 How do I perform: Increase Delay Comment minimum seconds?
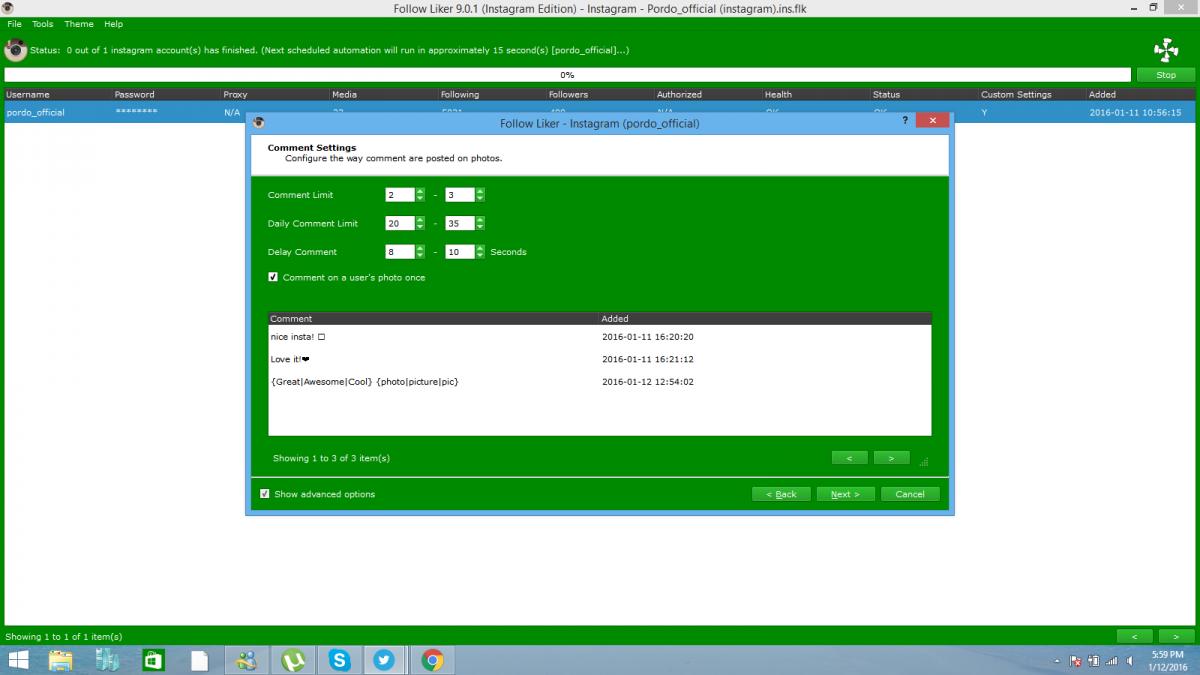420,249
